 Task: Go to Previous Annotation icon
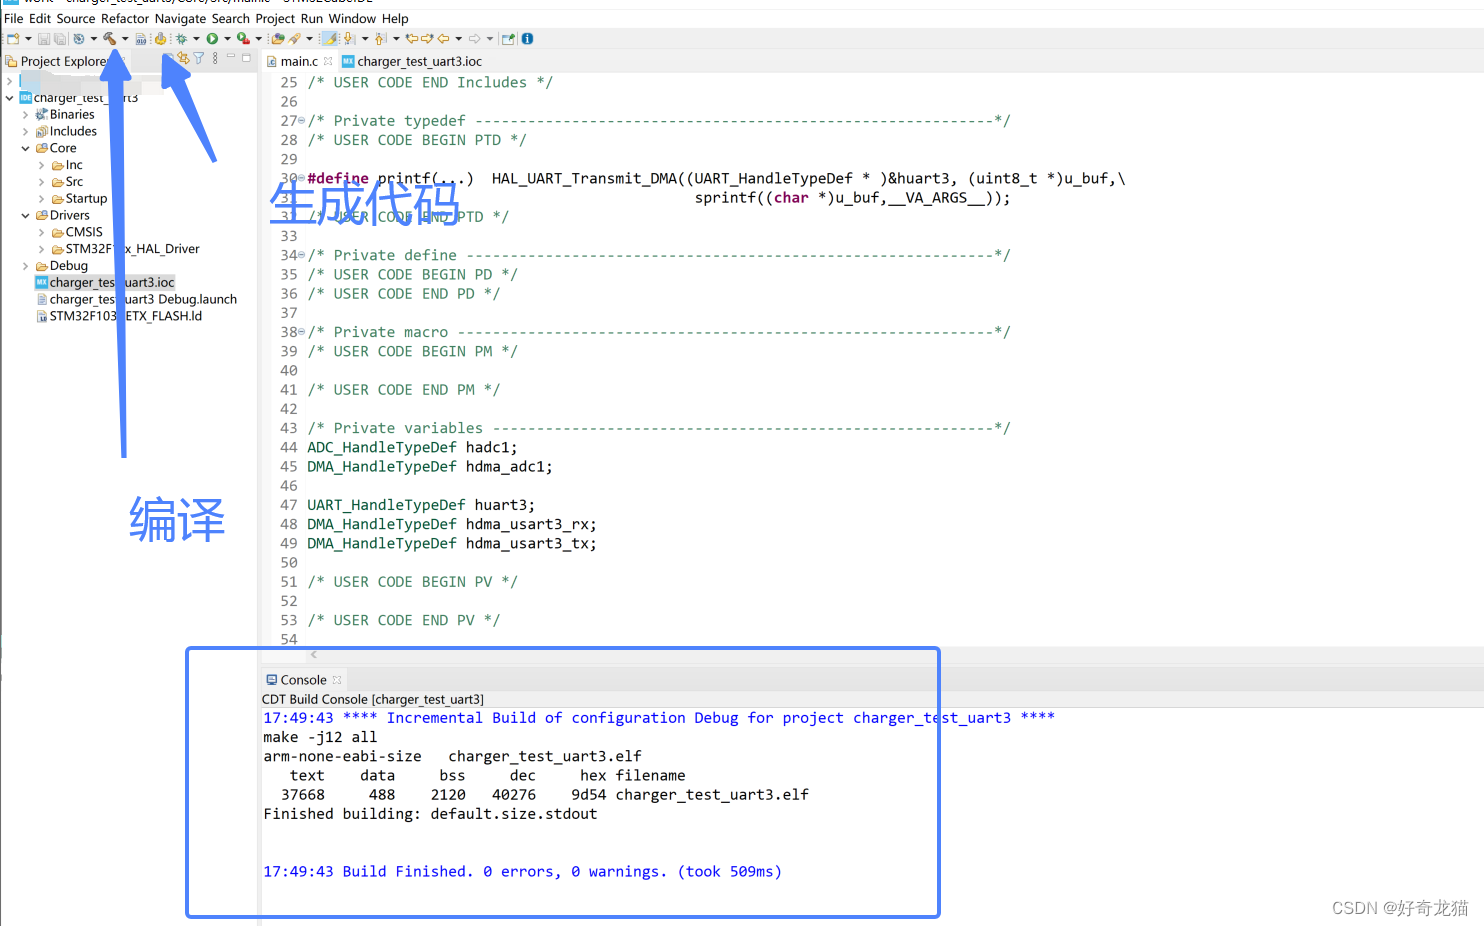pos(380,39)
